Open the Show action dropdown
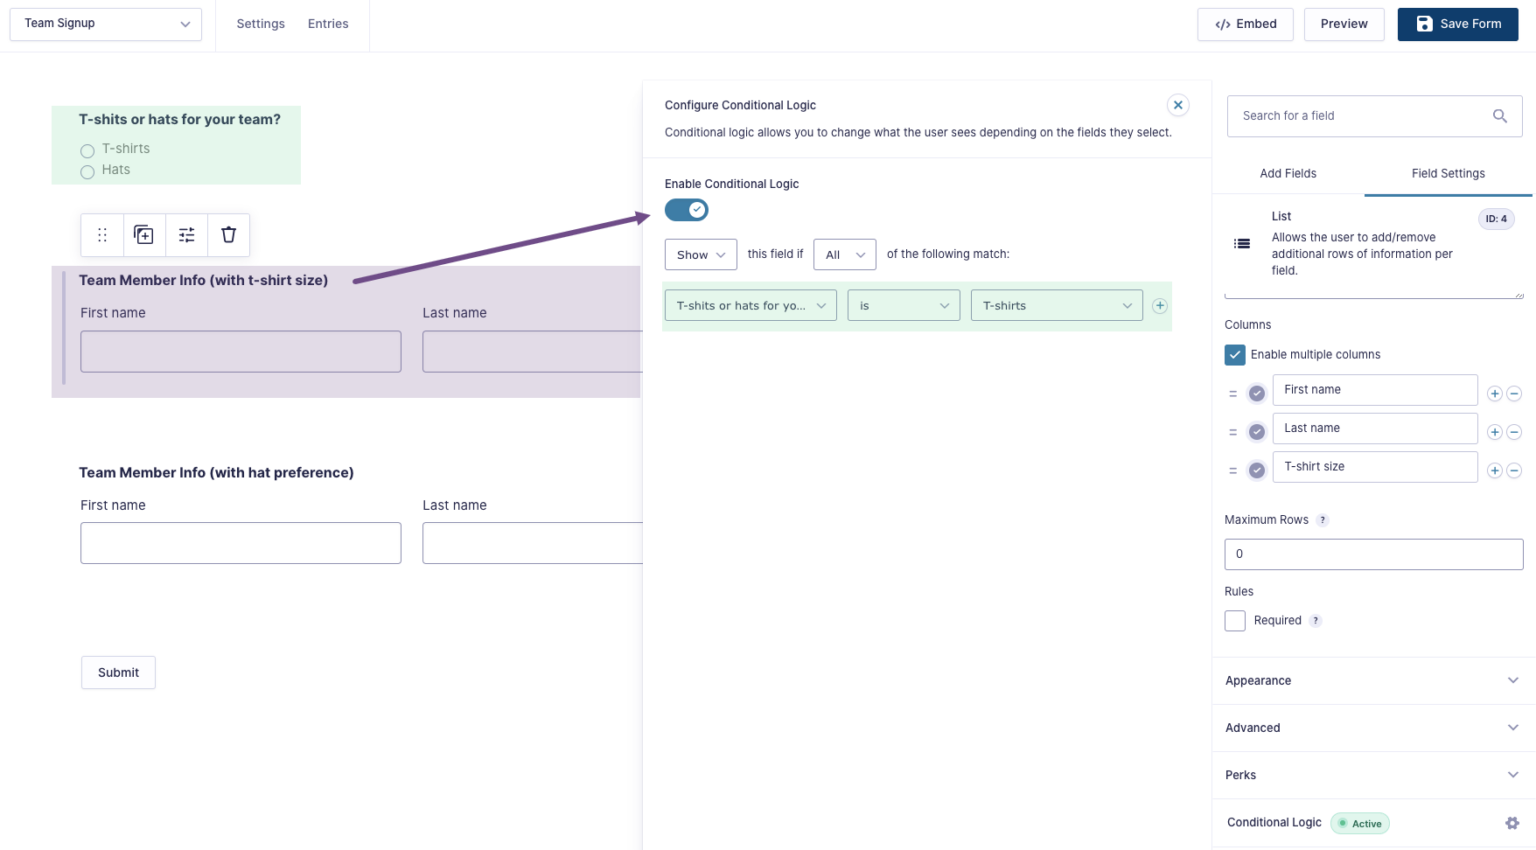Viewport: 1536px width, 850px height. [700, 255]
